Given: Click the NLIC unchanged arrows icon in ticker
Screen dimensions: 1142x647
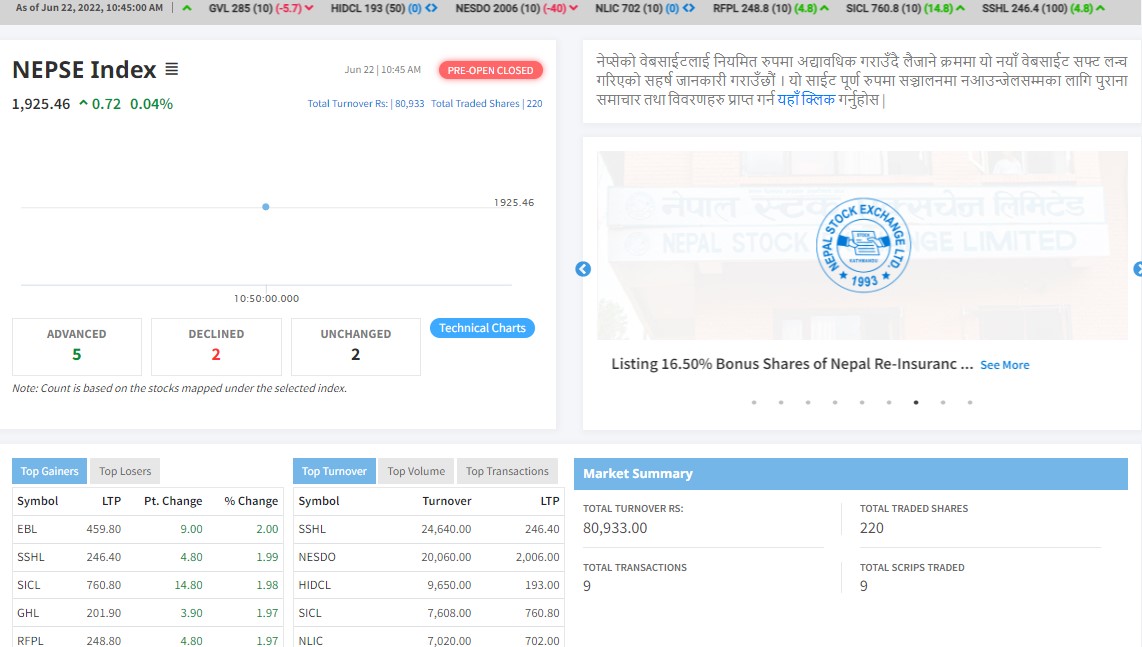Looking at the screenshot, I should coord(688,8).
